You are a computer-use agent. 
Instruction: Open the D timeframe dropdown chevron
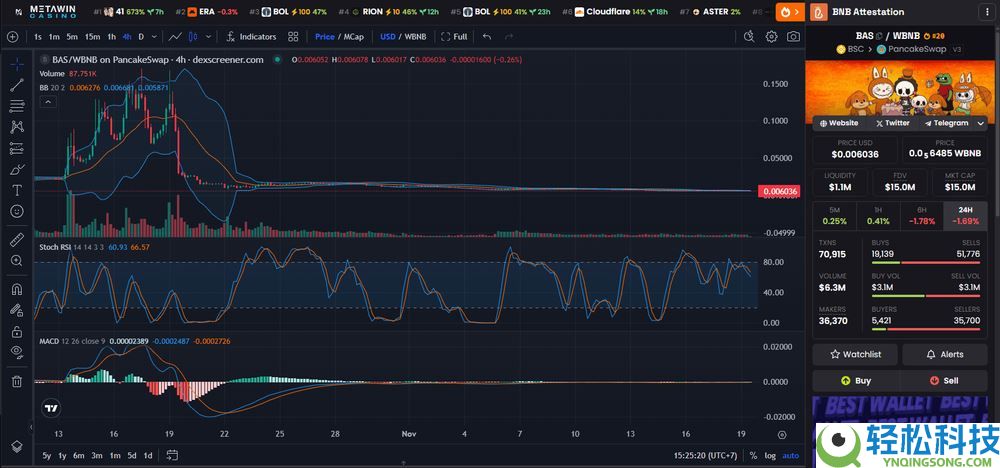(x=154, y=36)
